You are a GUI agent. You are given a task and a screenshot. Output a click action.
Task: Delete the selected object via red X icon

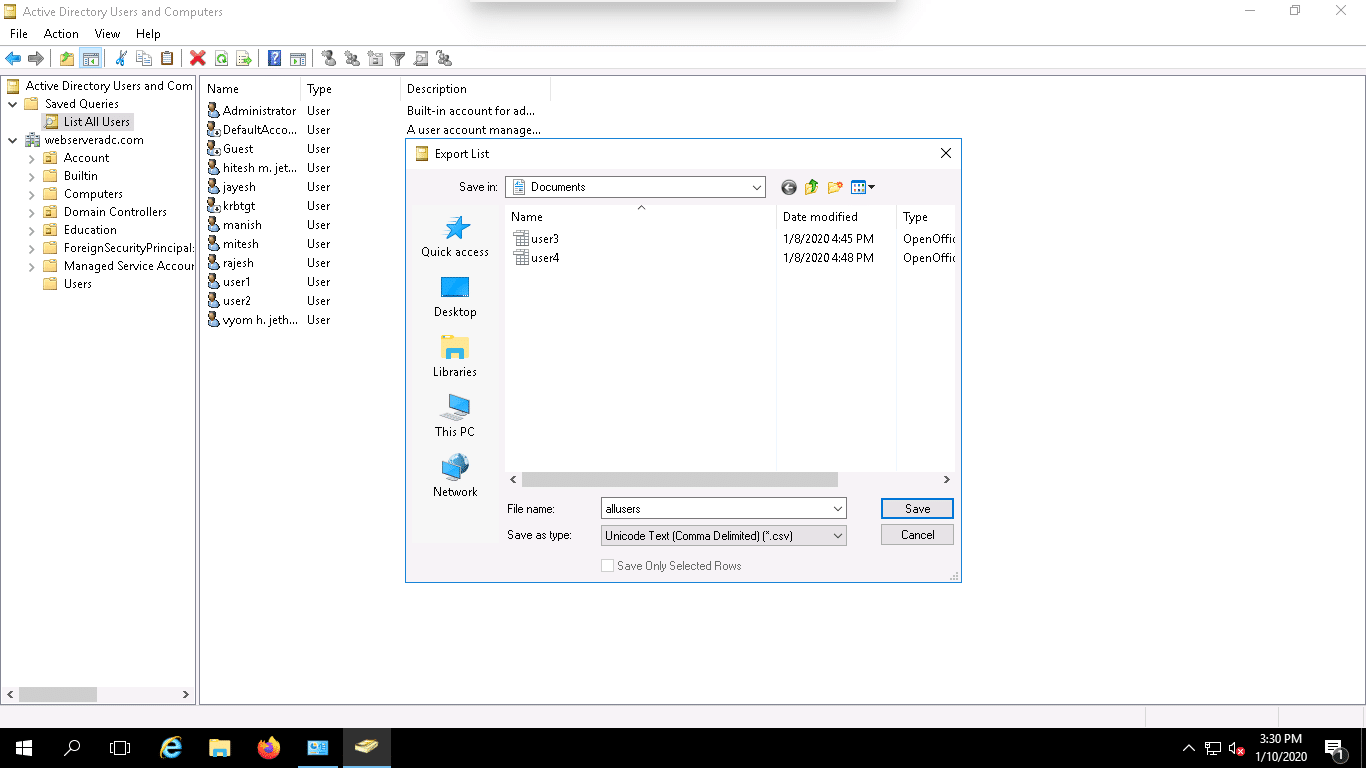197,58
